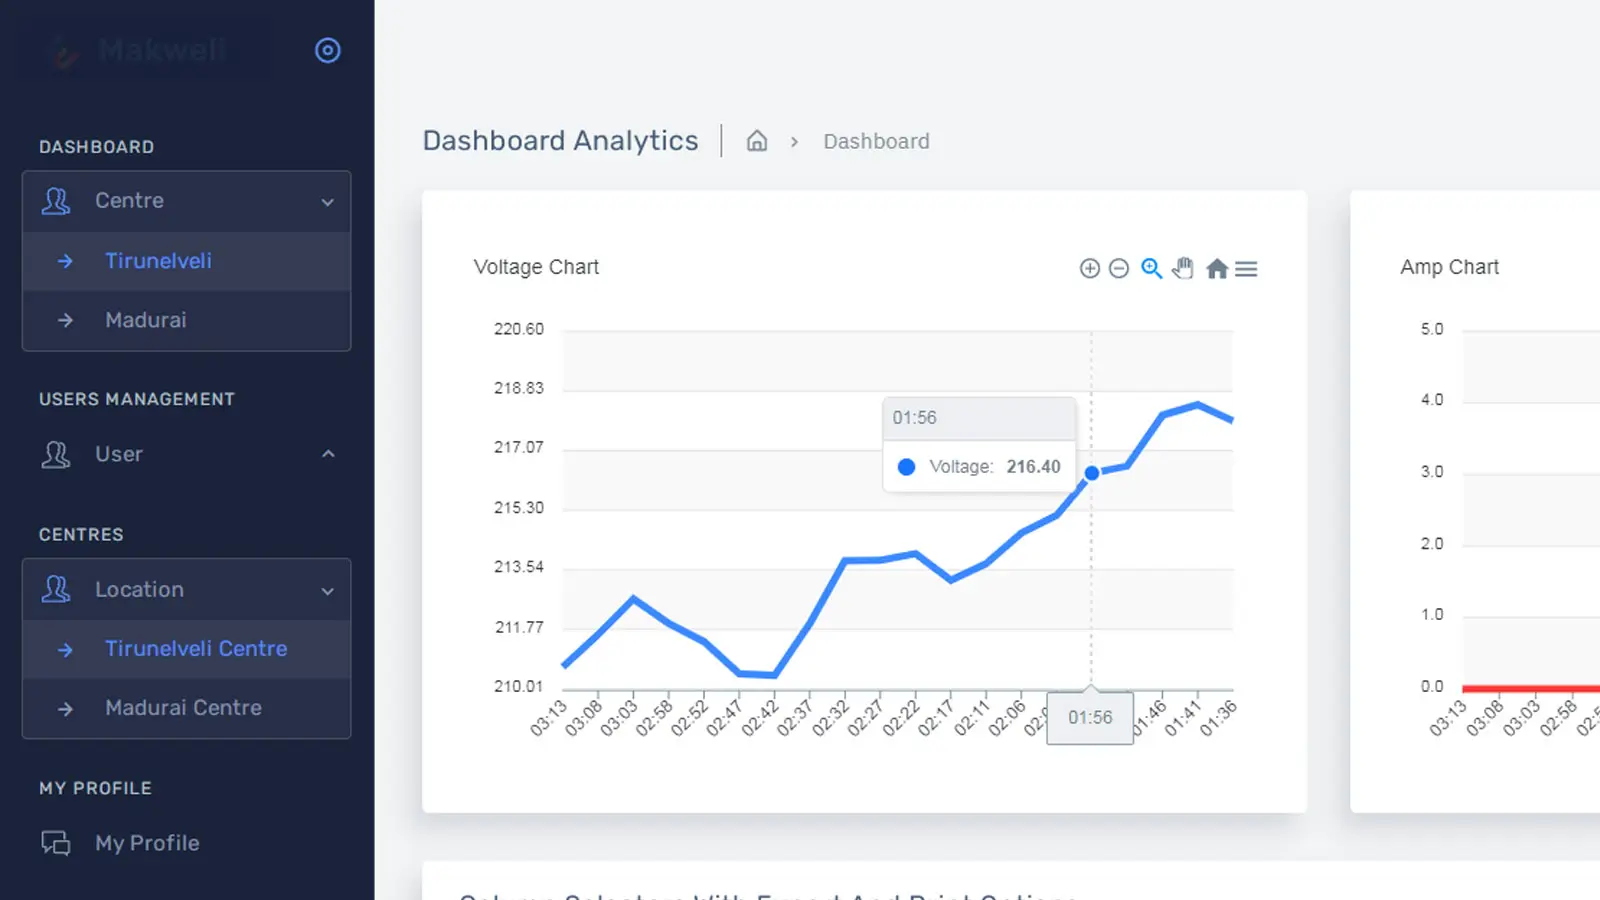Toggle the sidebar pin circle icon
The height and width of the screenshot is (900, 1600).
(328, 50)
